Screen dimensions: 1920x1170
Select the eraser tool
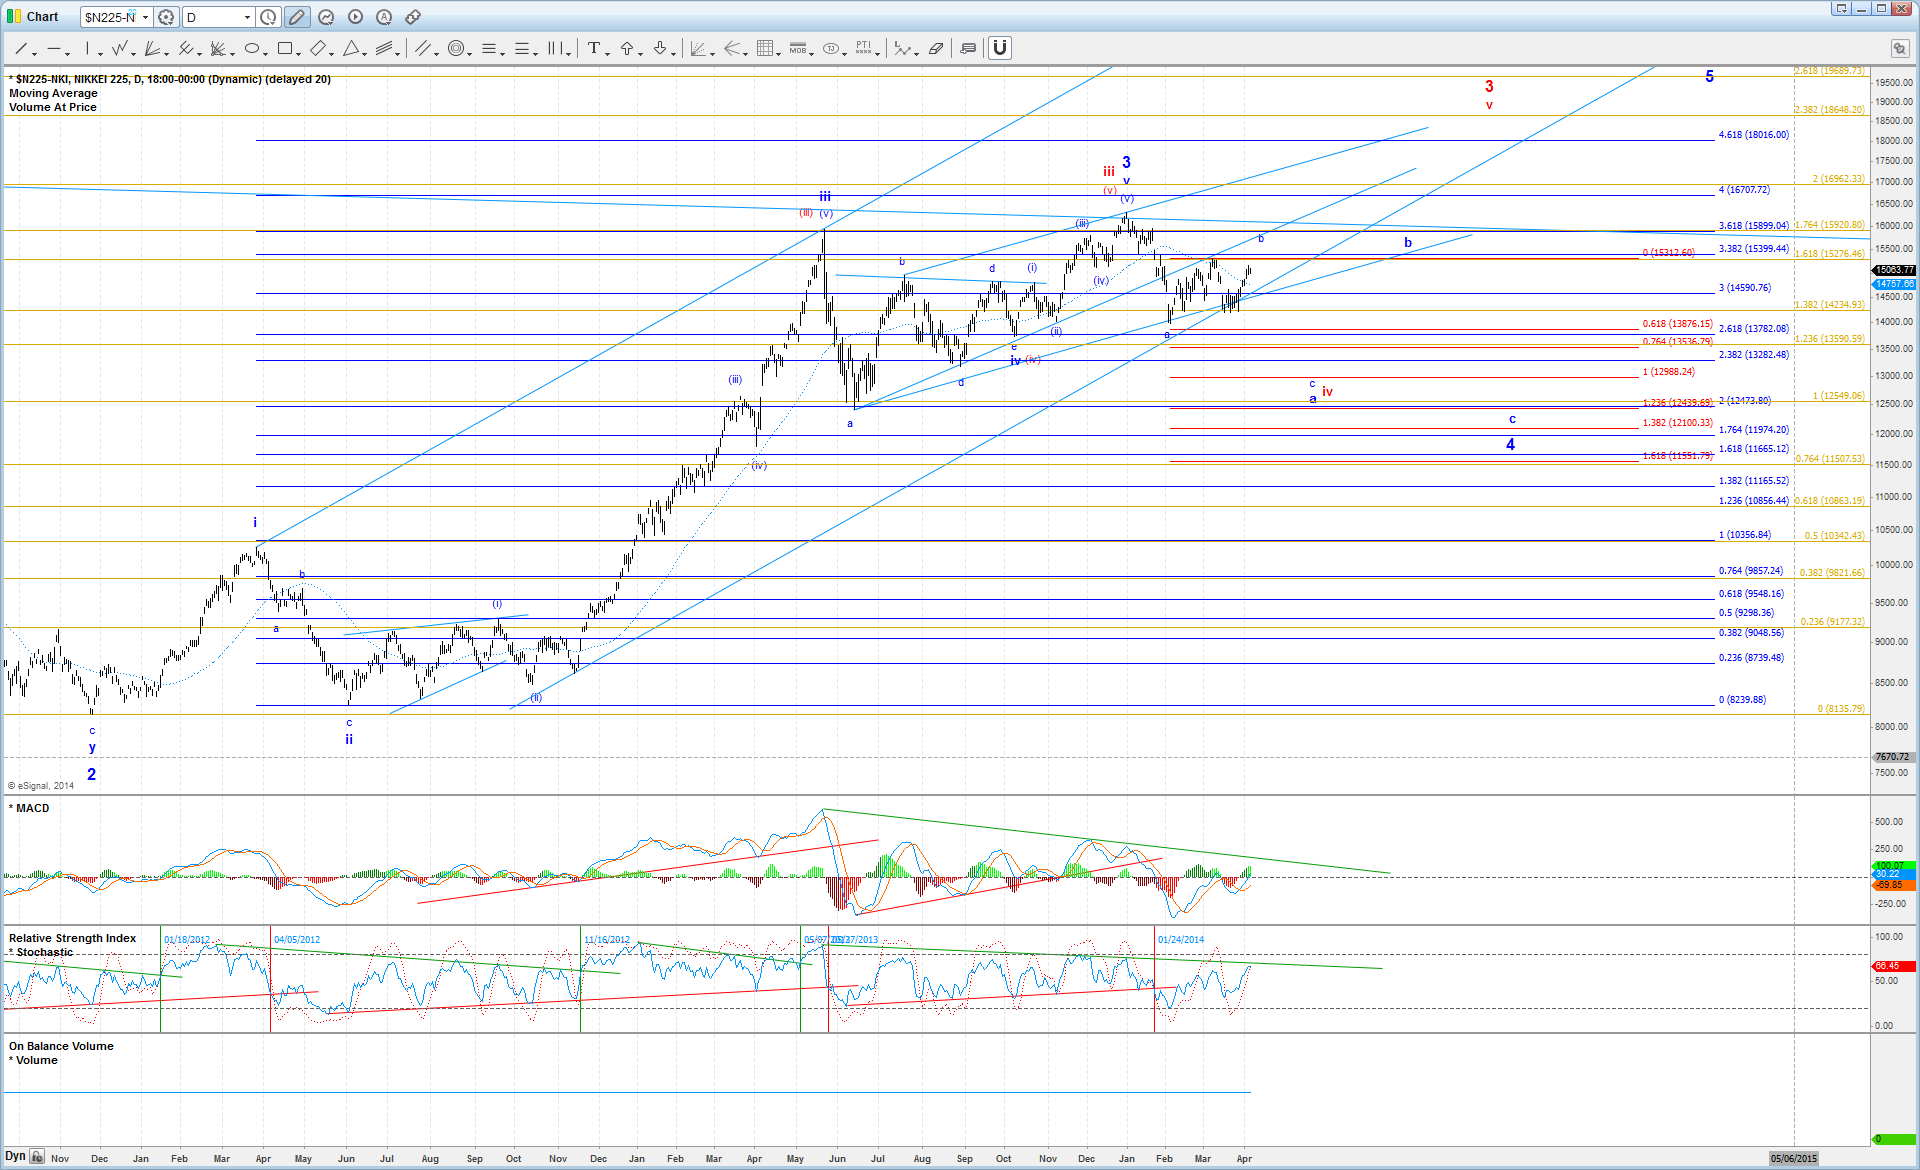click(x=936, y=48)
